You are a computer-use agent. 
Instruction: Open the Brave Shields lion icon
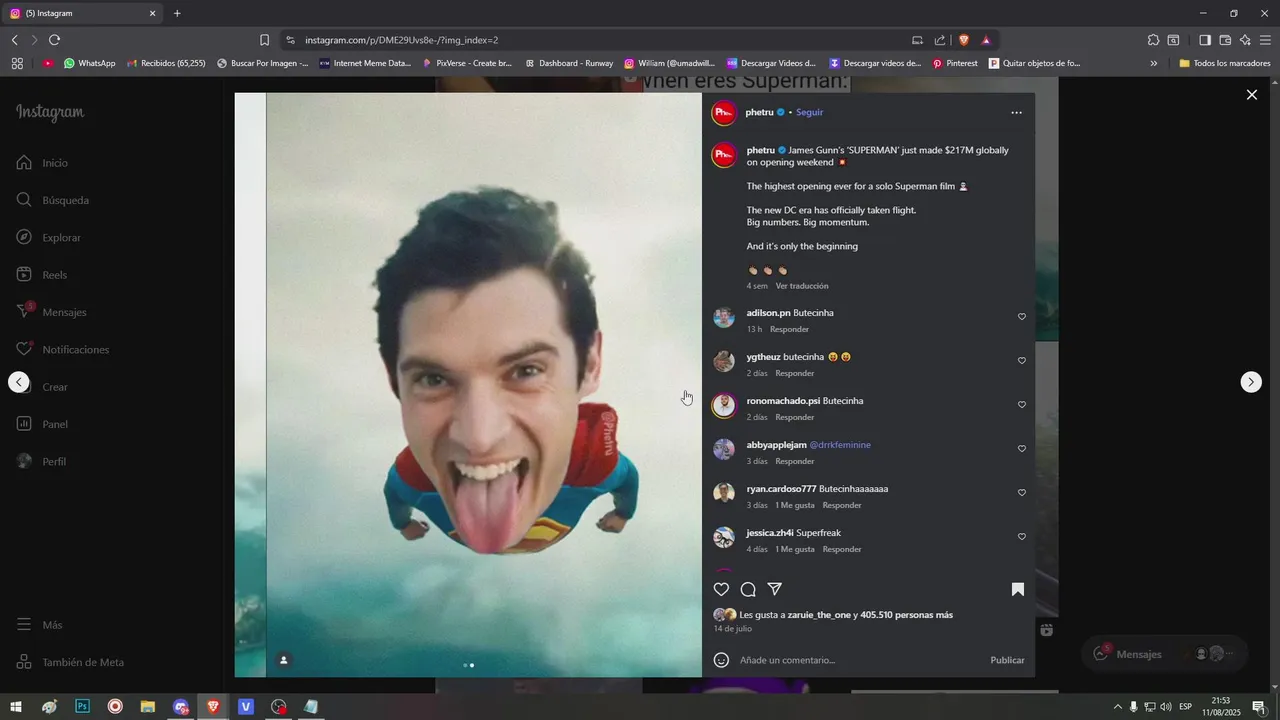click(x=964, y=40)
